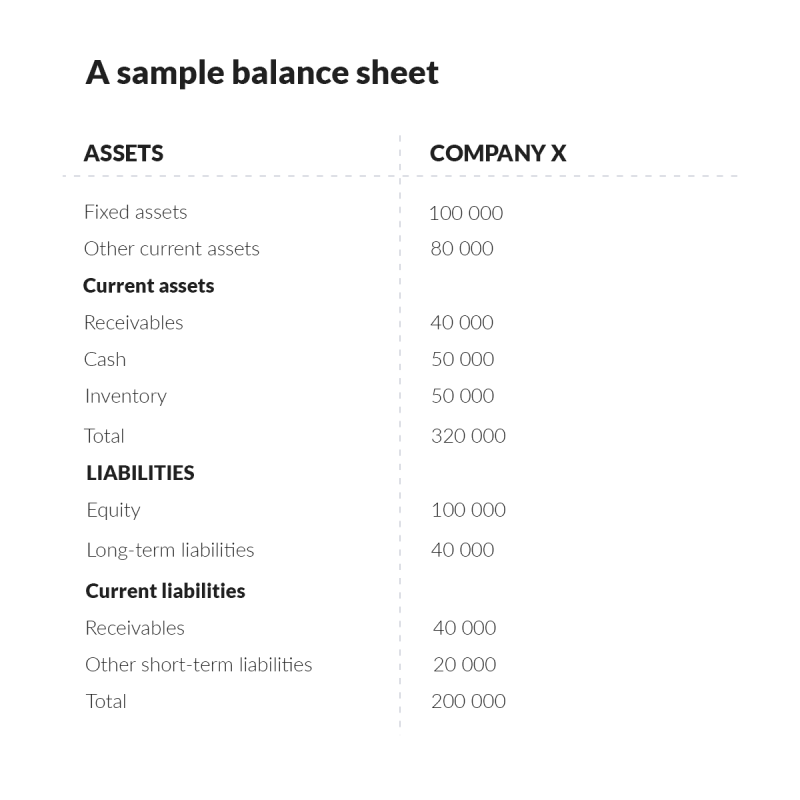Select the Fixed assets row label

[x=135, y=212]
